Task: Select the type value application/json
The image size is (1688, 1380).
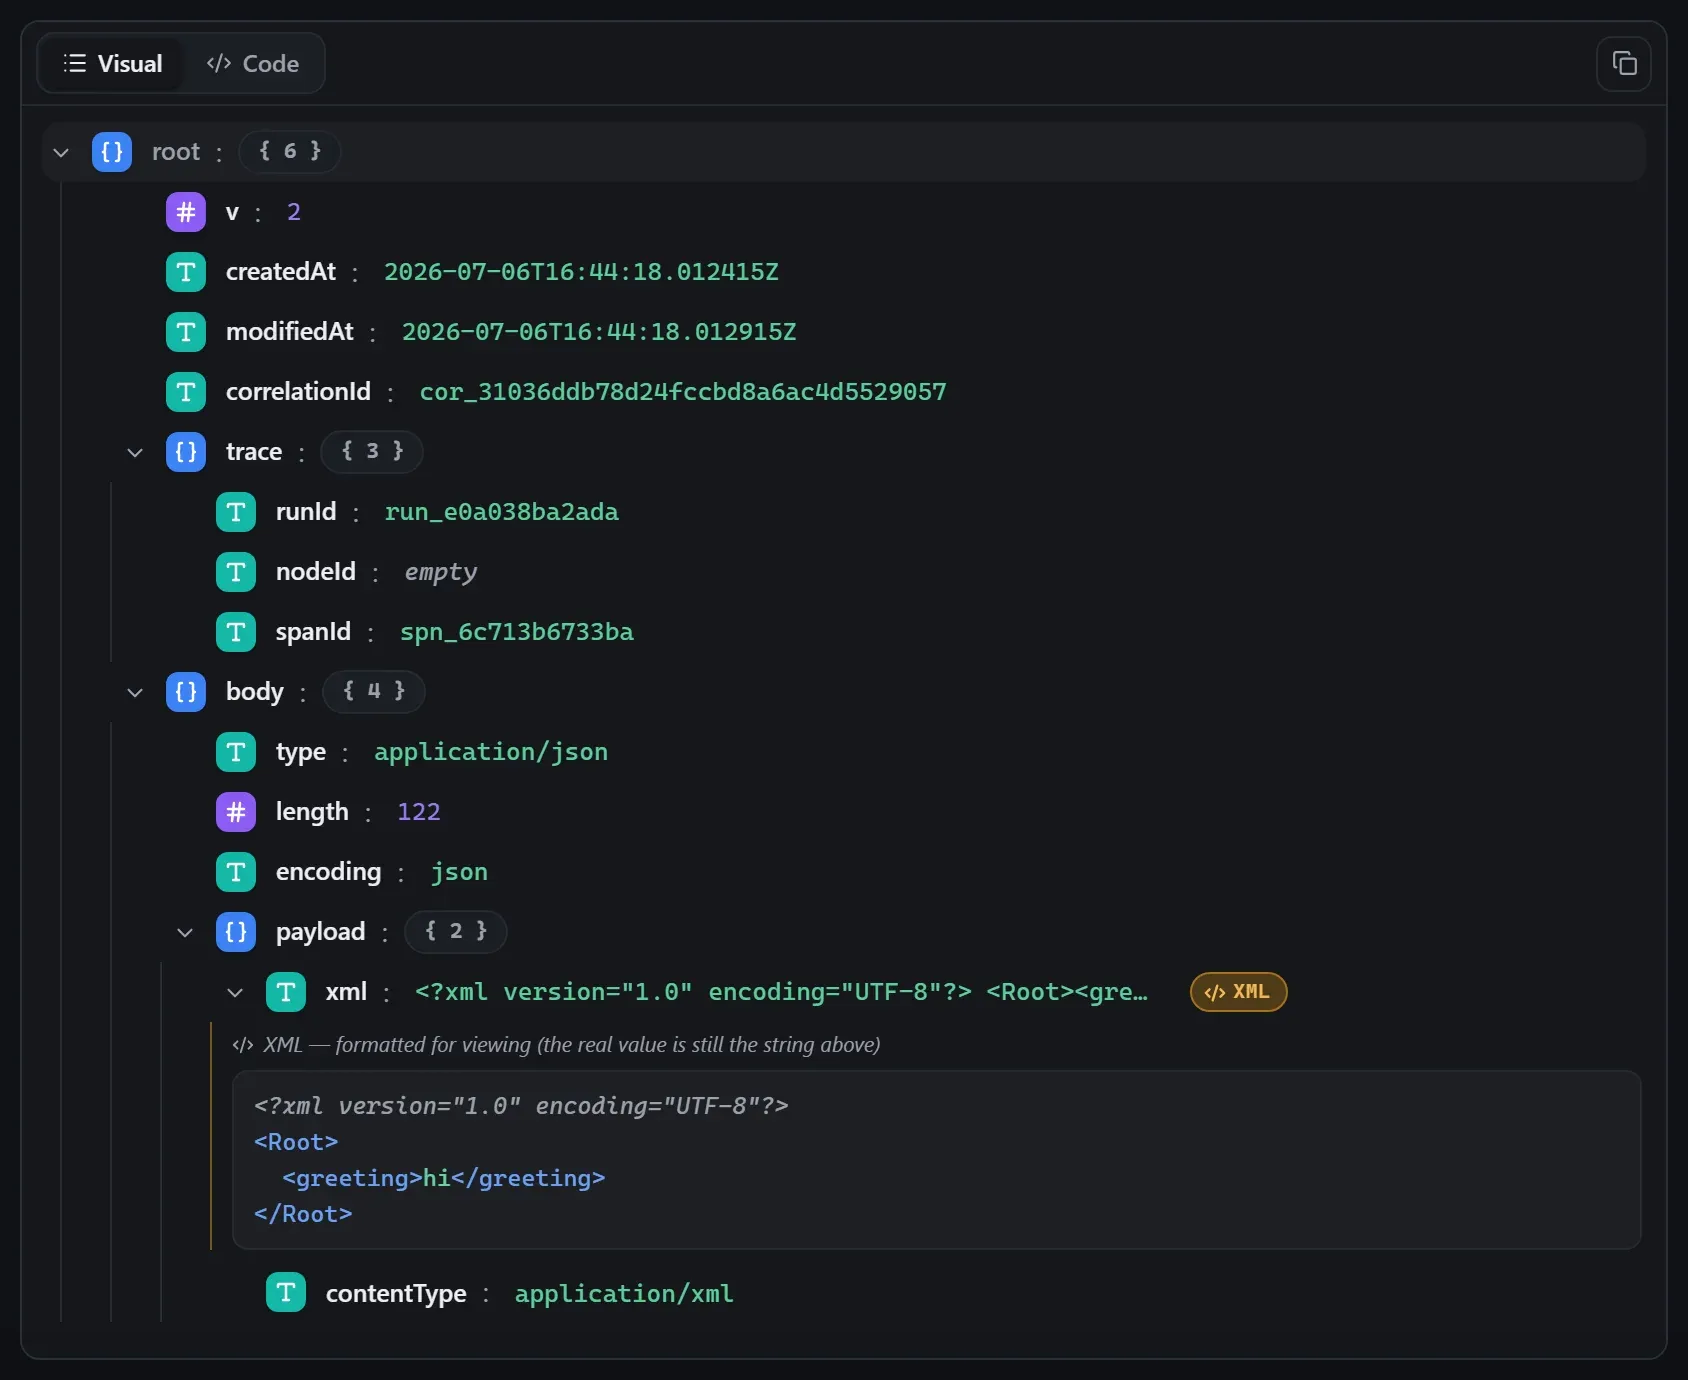Action: pyautogui.click(x=491, y=752)
